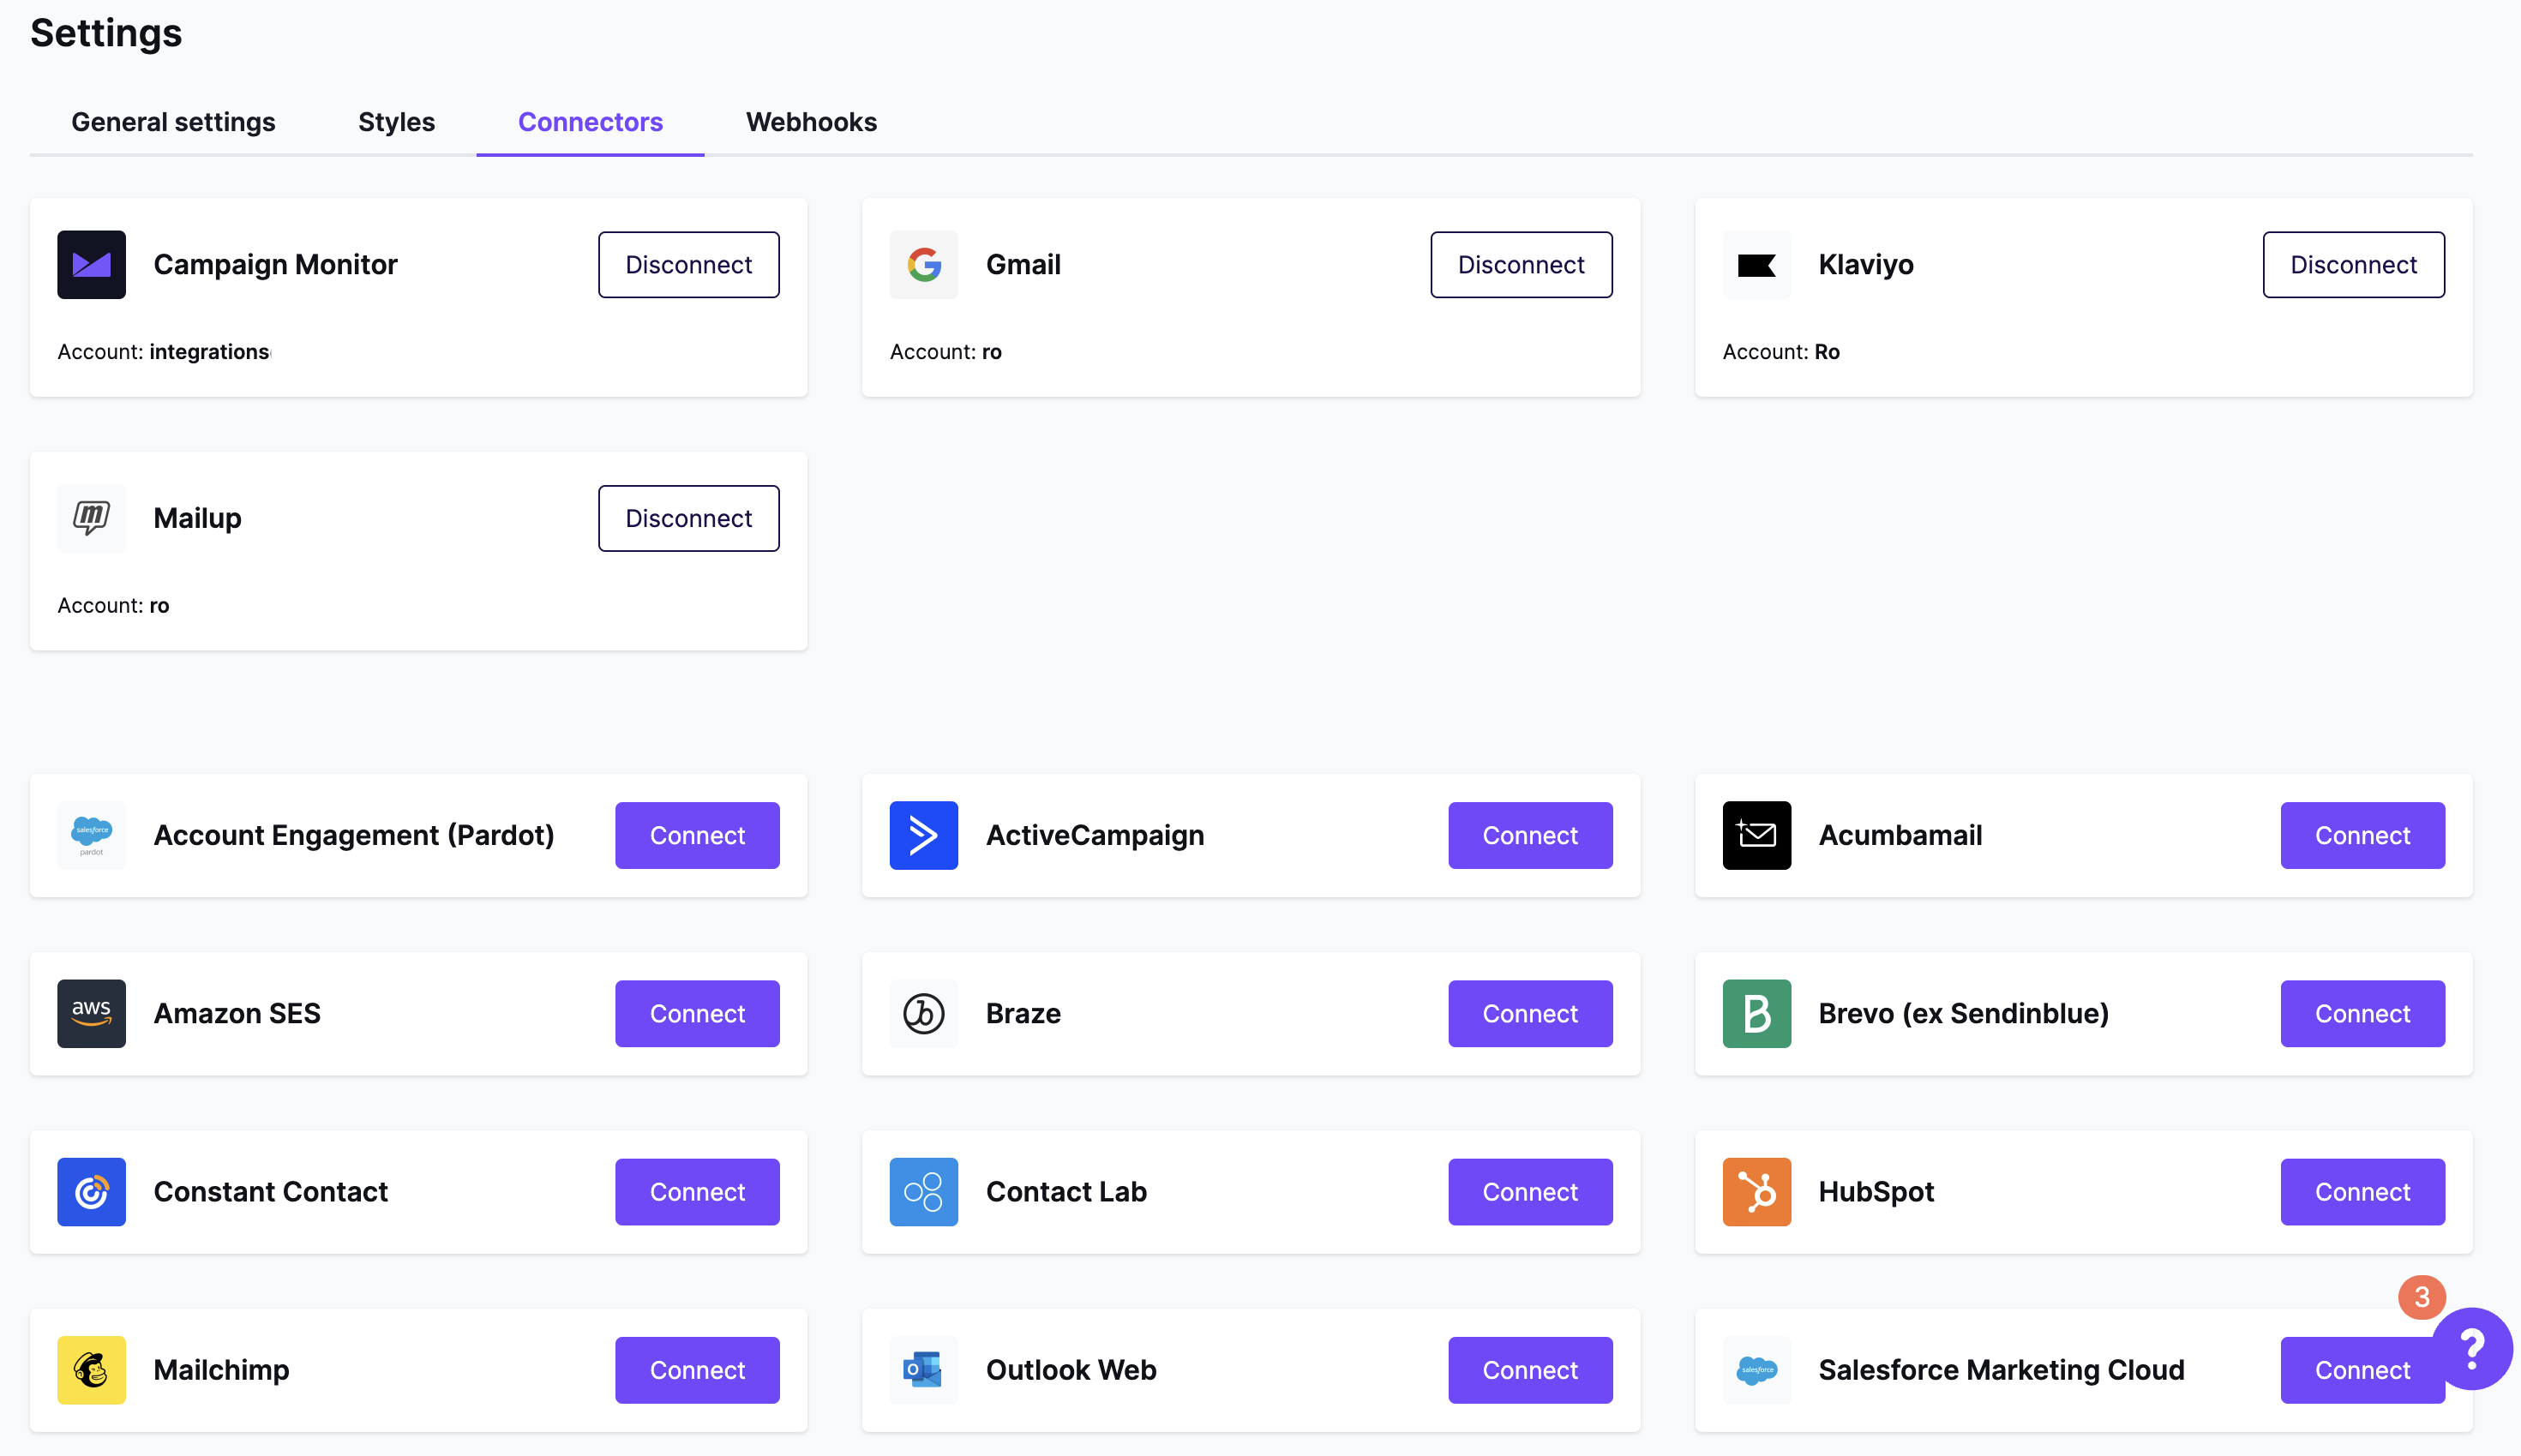Click the Salesforce Marketing Cloud logo icon
2521x1456 pixels.
coord(1756,1370)
